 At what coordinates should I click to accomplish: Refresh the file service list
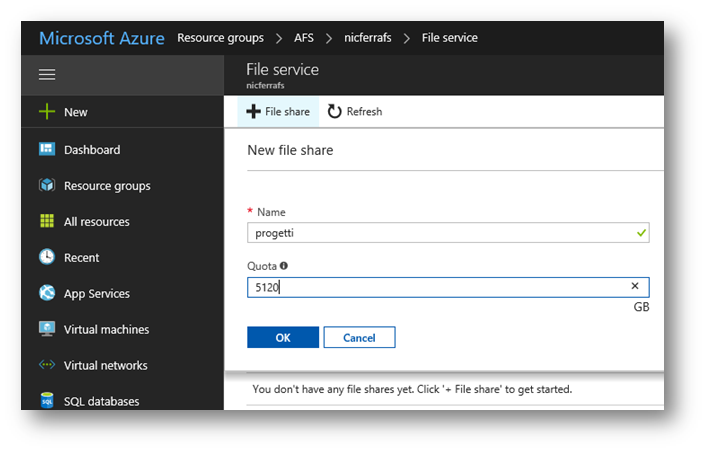tap(355, 112)
